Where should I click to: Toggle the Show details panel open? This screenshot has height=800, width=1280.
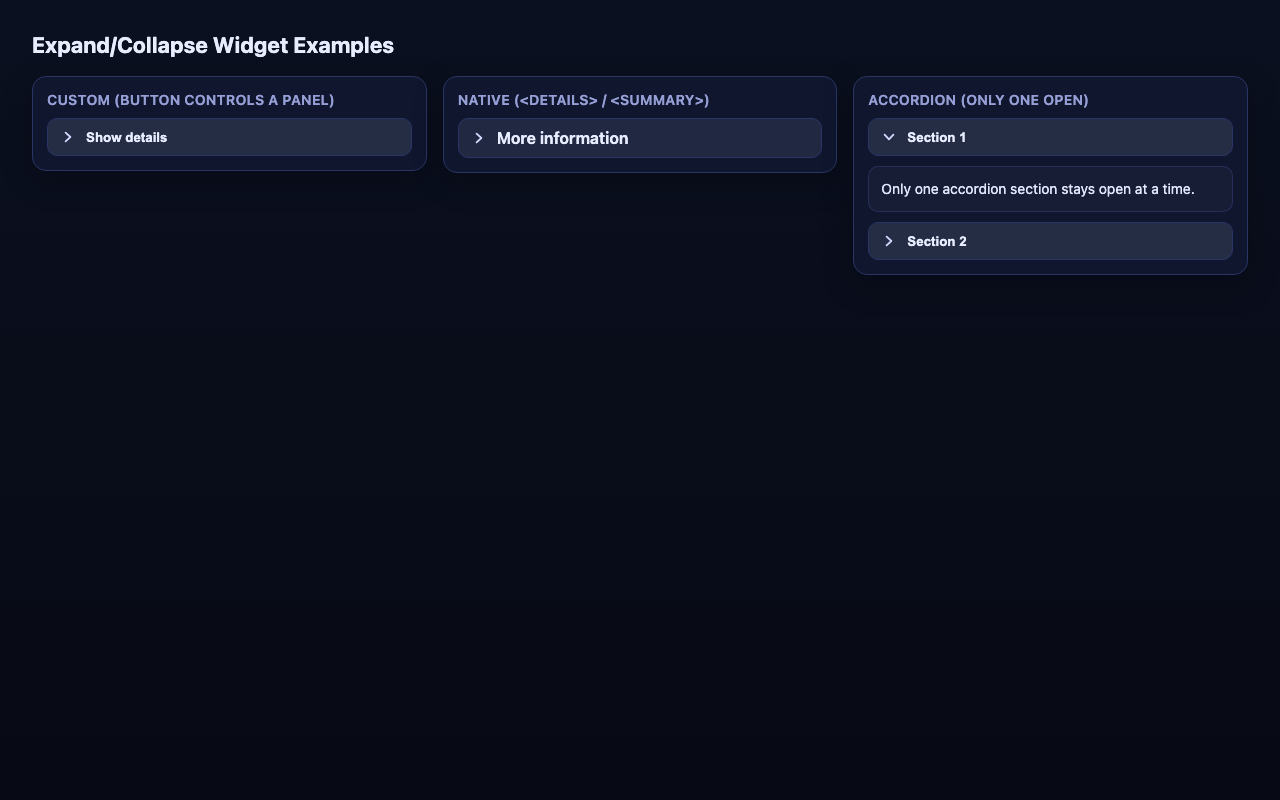[229, 137]
